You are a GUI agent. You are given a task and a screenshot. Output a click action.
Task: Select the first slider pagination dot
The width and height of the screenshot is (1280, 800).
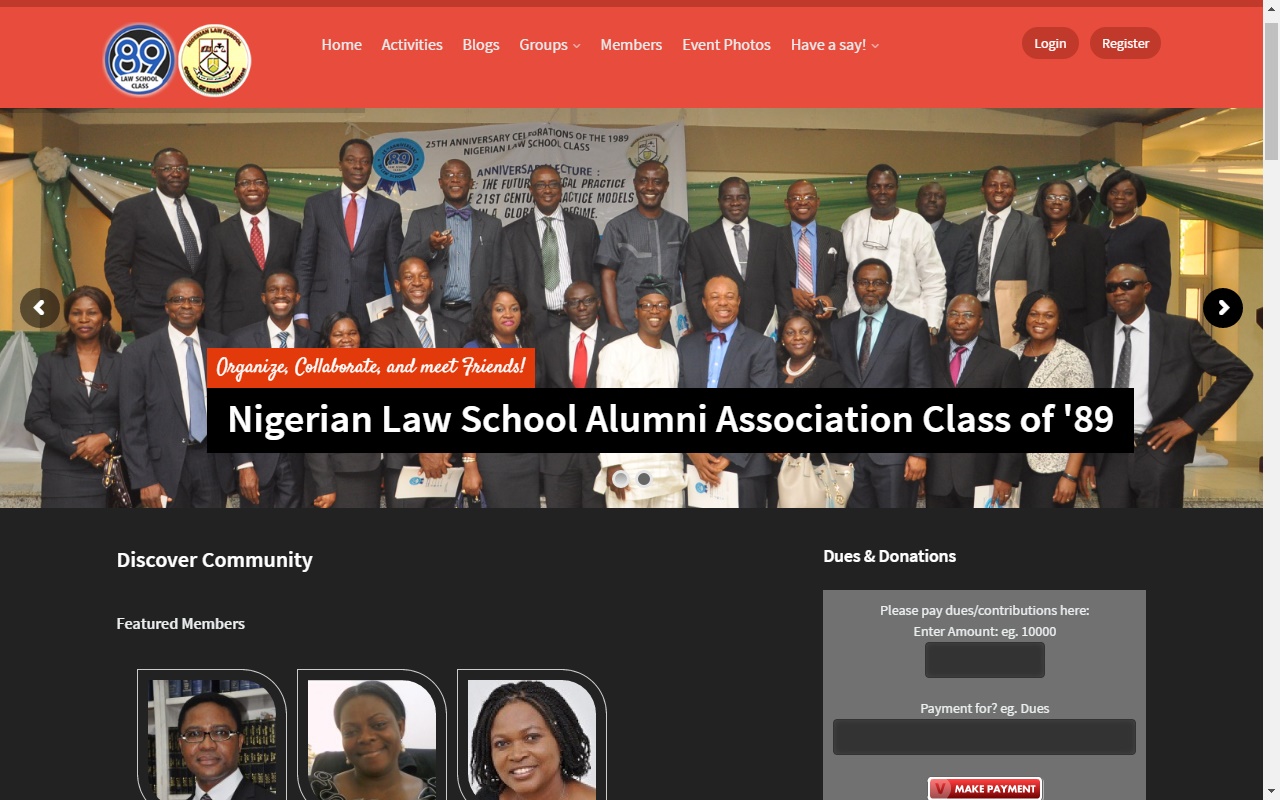(620, 479)
